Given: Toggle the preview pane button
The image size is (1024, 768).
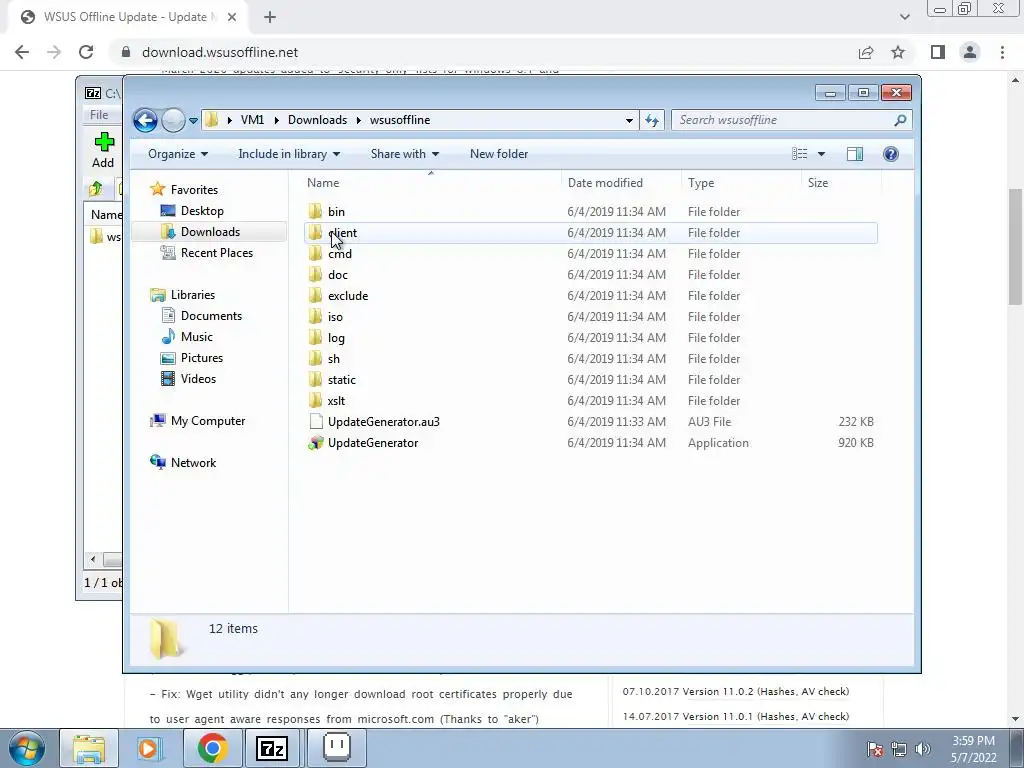Looking at the screenshot, I should 855,153.
